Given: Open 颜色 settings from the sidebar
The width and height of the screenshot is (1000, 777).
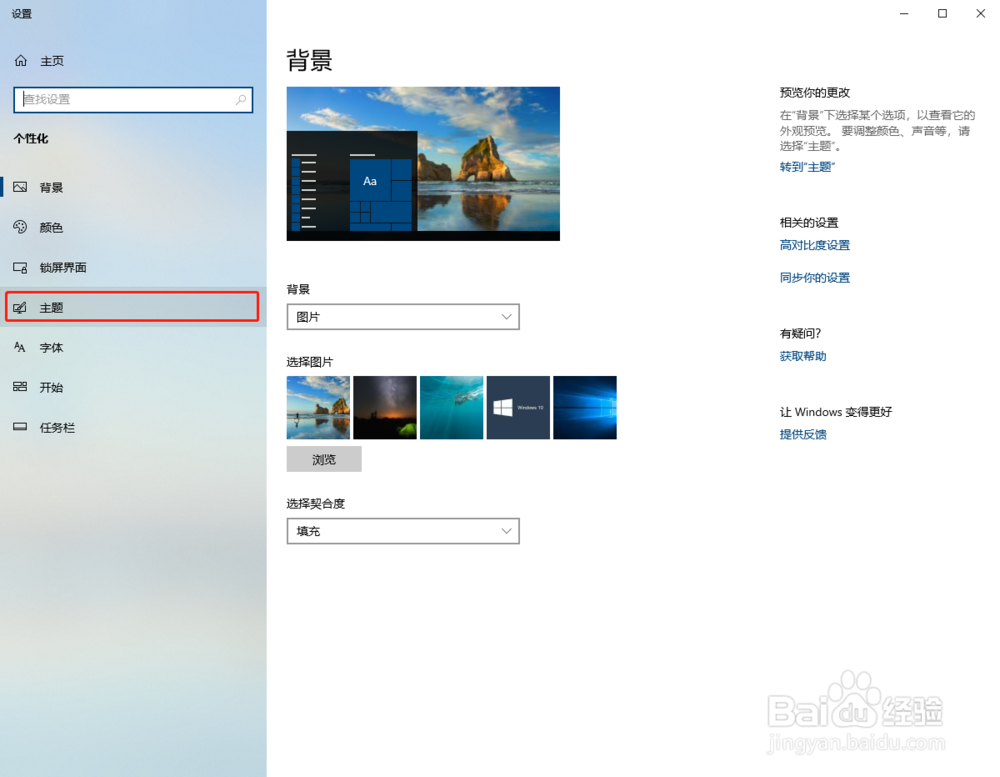Looking at the screenshot, I should [x=21, y=227].
